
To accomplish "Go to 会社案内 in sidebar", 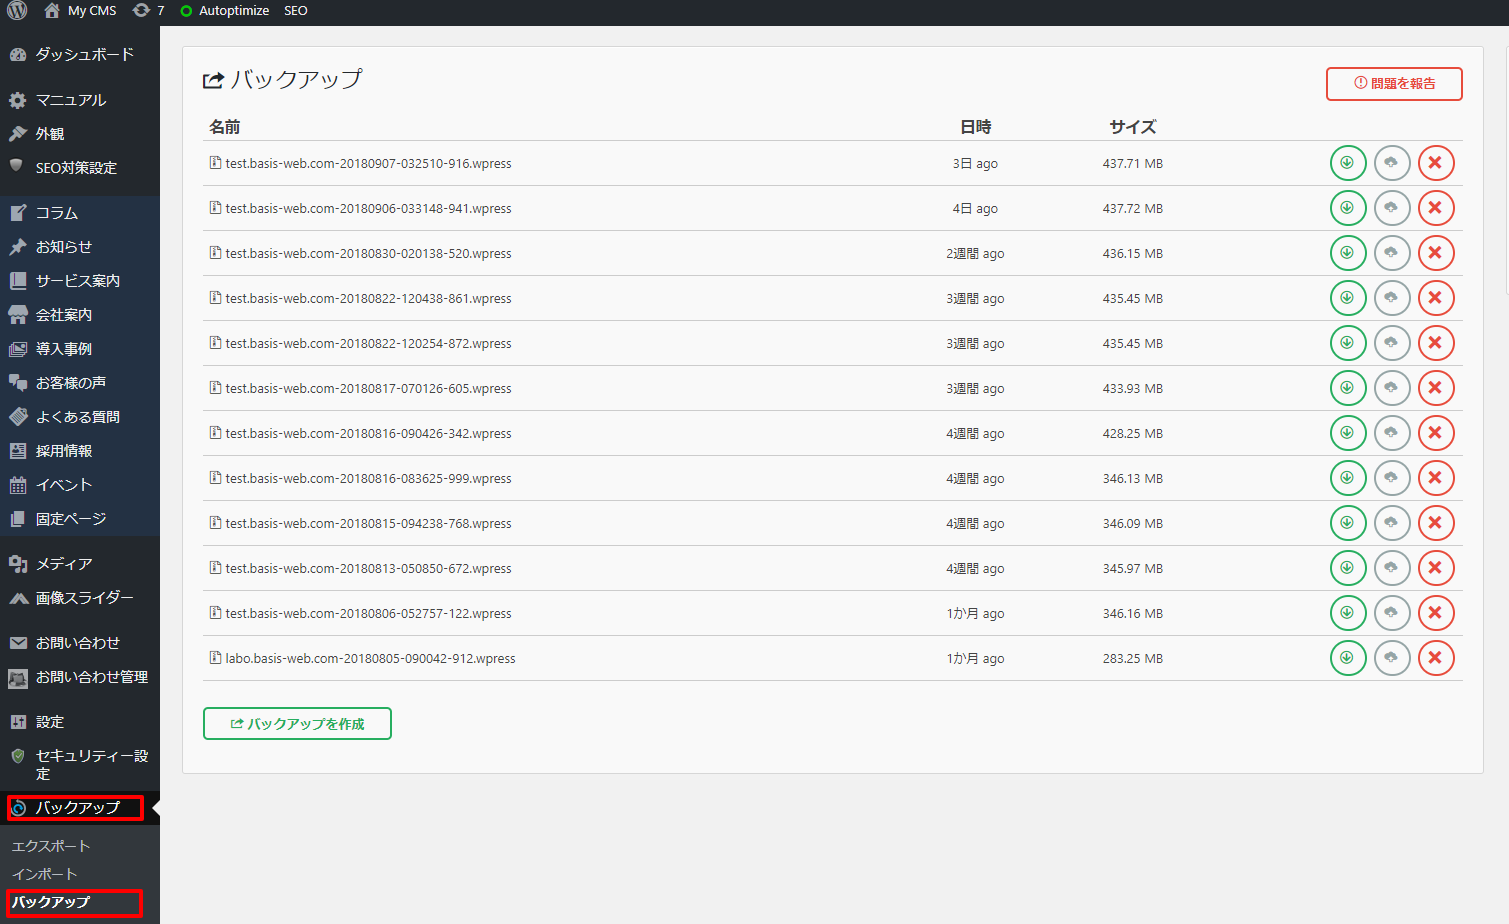I will (80, 315).
